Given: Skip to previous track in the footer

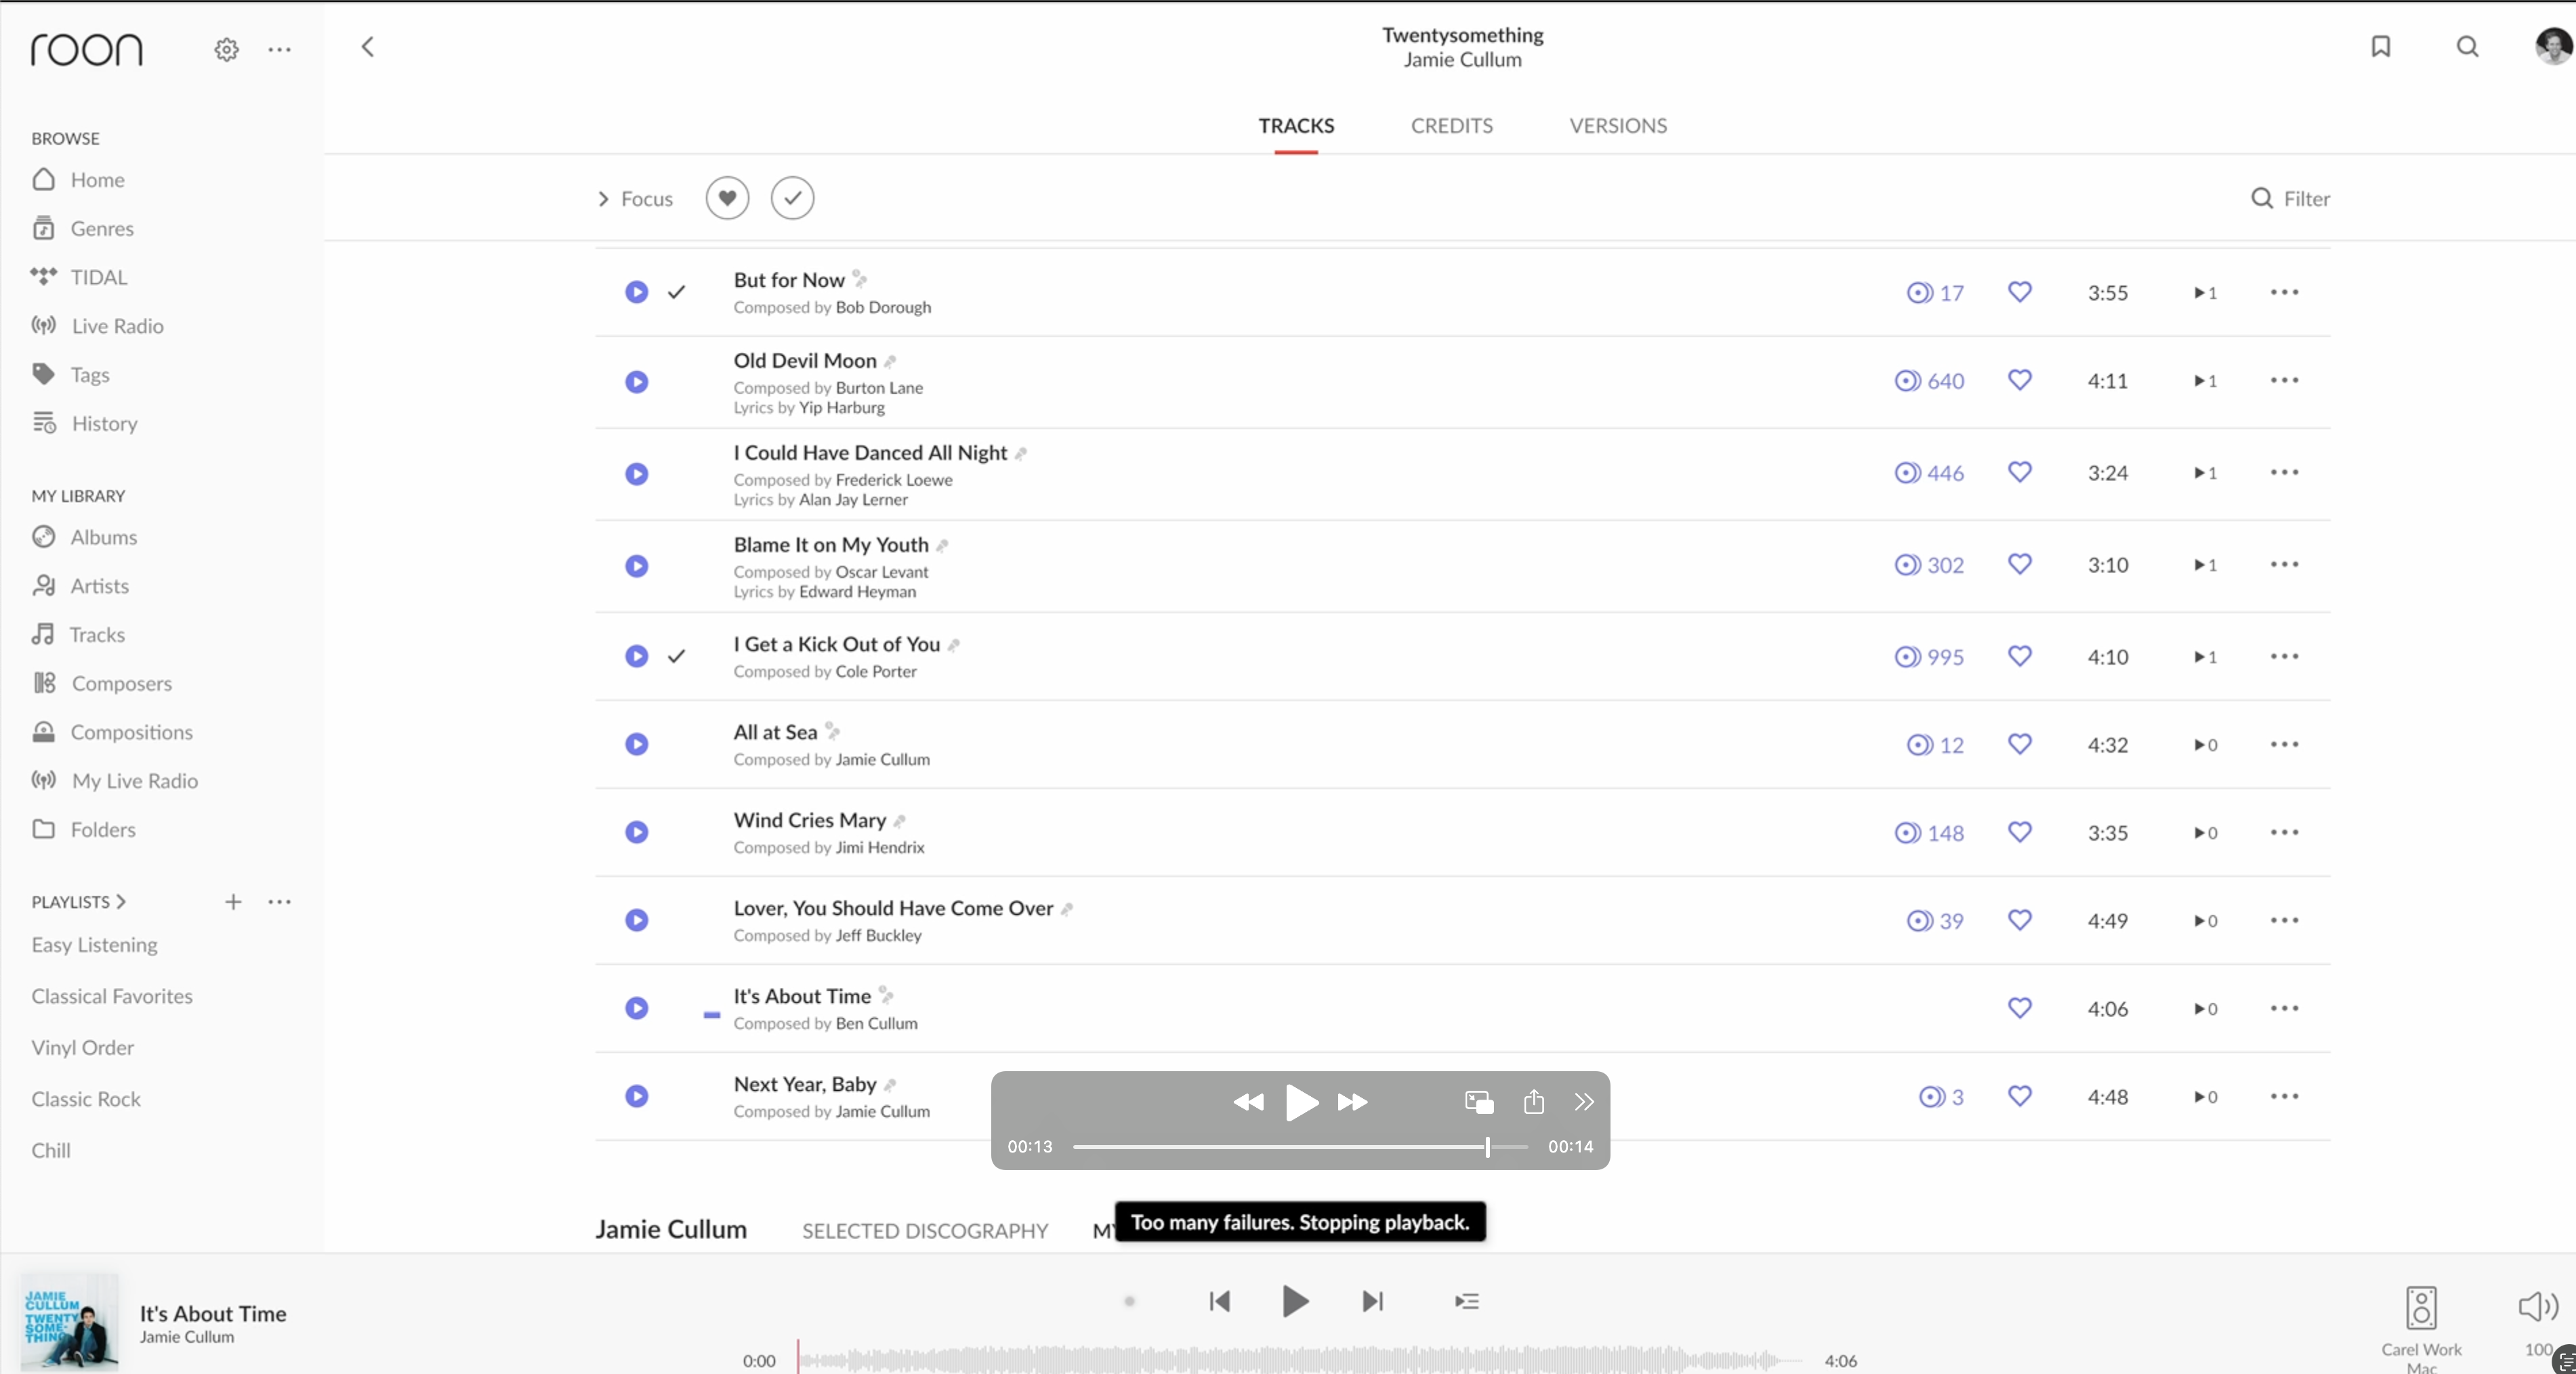Looking at the screenshot, I should click(1219, 1301).
